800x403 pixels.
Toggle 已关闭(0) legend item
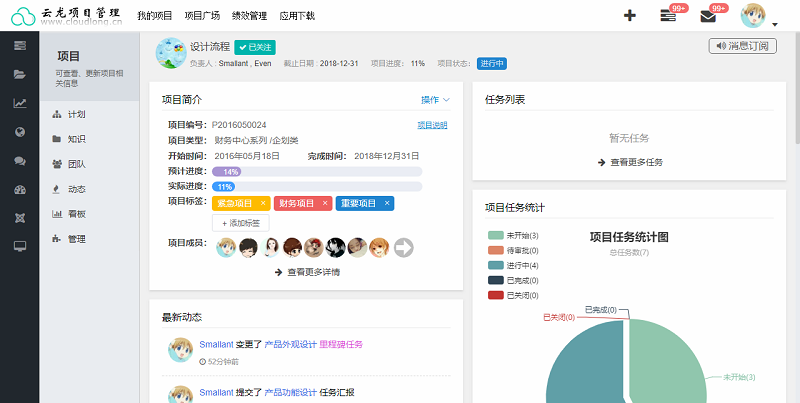pyautogui.click(x=513, y=295)
